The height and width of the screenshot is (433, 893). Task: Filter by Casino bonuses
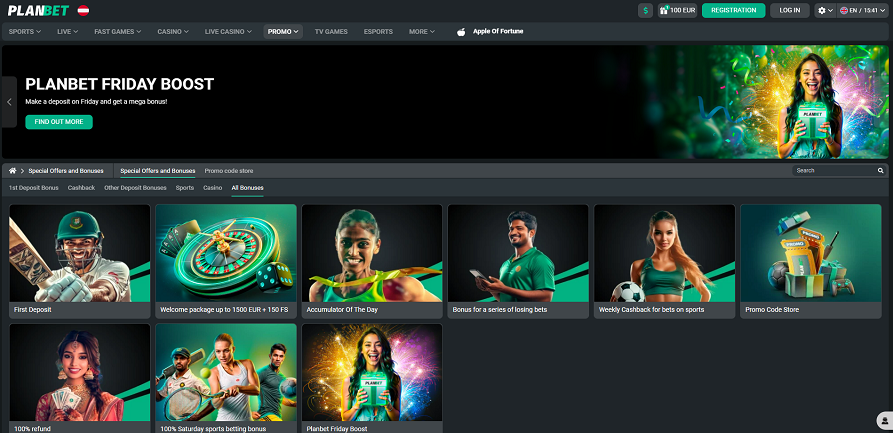[212, 187]
